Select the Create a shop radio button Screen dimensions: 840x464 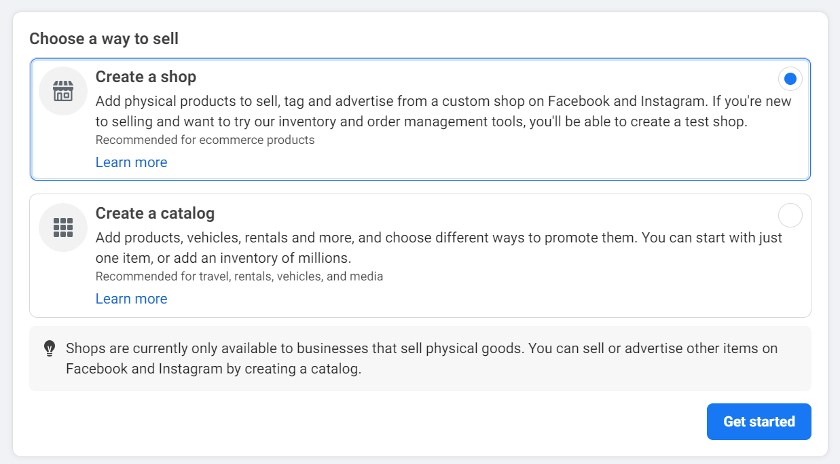(790, 79)
